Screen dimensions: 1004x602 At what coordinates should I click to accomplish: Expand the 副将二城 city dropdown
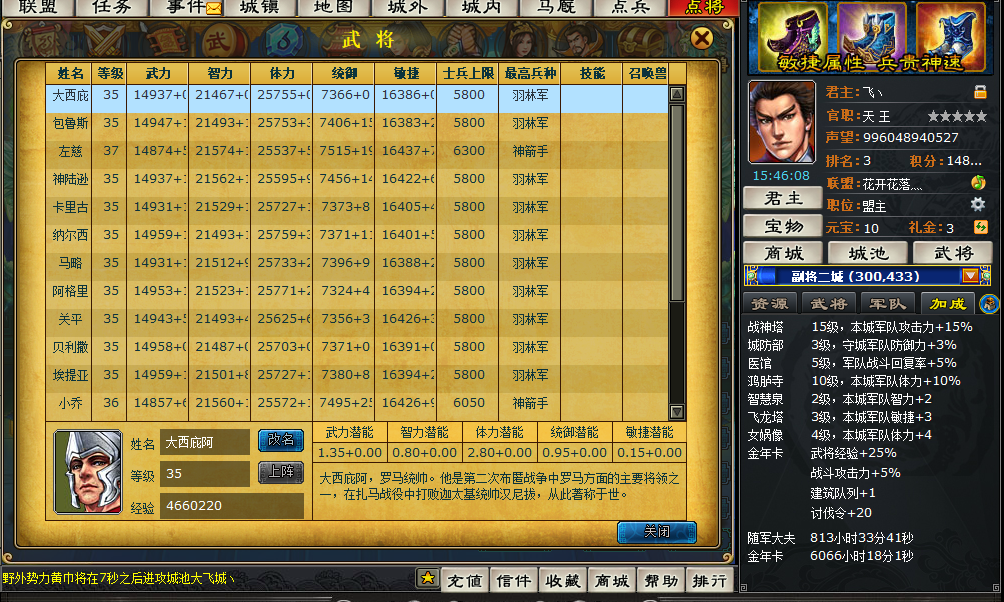(x=969, y=276)
